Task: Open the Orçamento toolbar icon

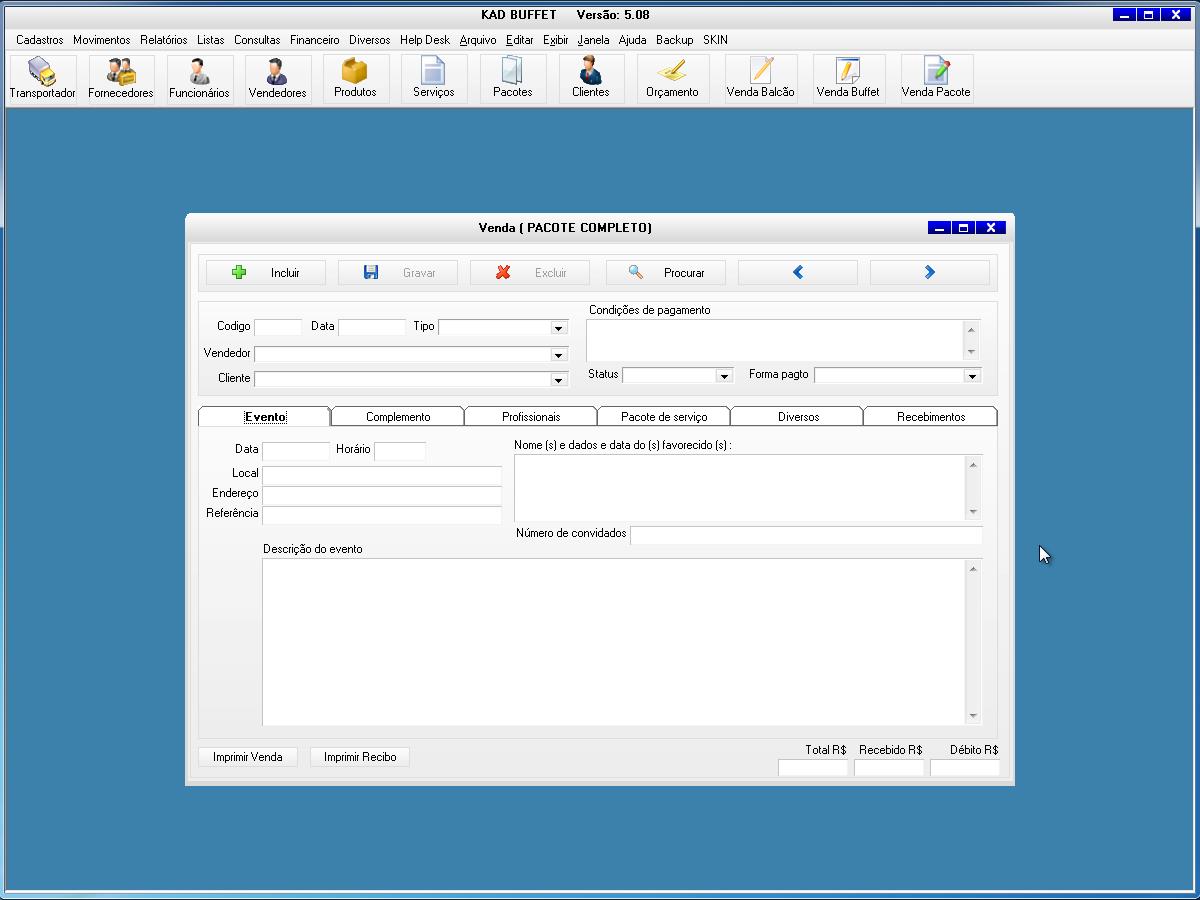Action: (x=672, y=79)
